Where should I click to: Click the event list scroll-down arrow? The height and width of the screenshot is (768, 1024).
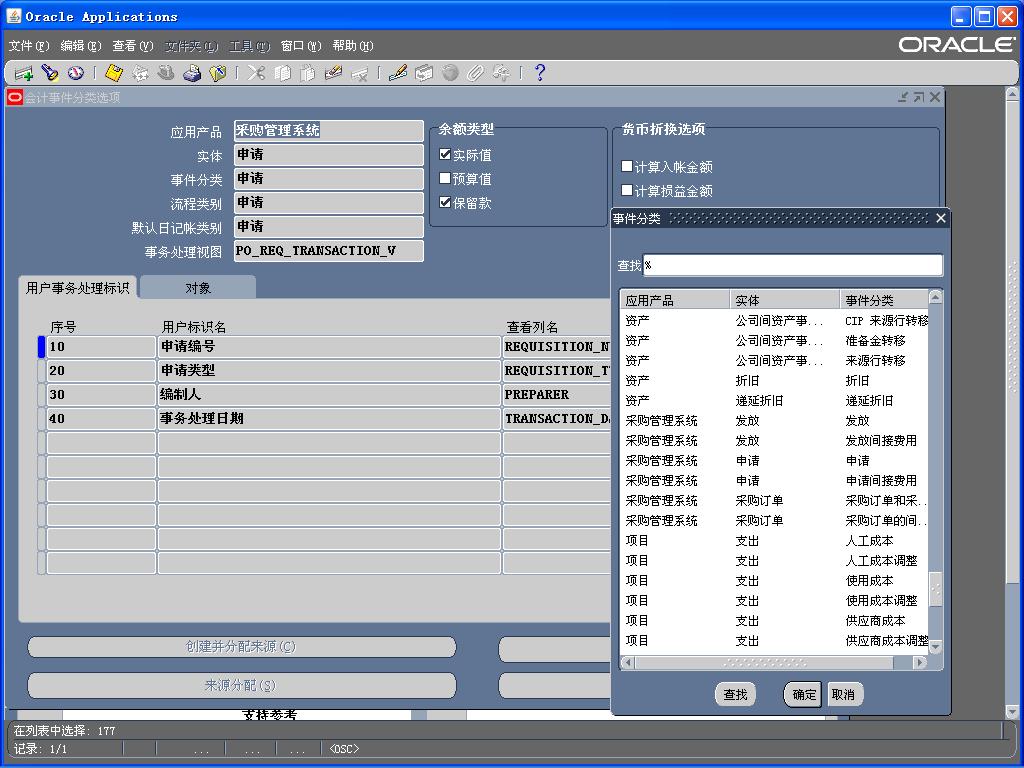pos(935,647)
